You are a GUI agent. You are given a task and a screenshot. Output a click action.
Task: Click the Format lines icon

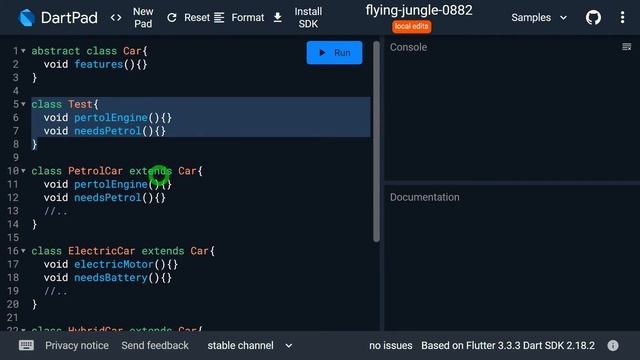[x=219, y=18]
